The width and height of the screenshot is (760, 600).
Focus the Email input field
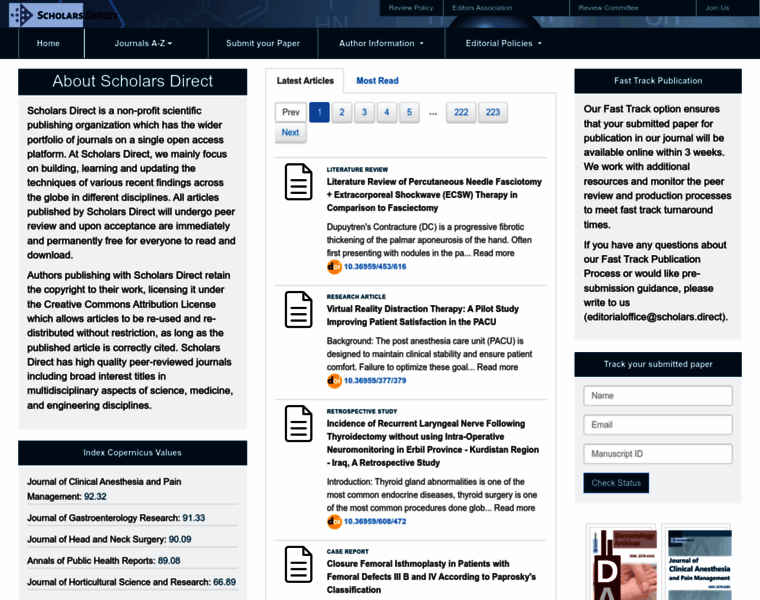click(x=658, y=425)
